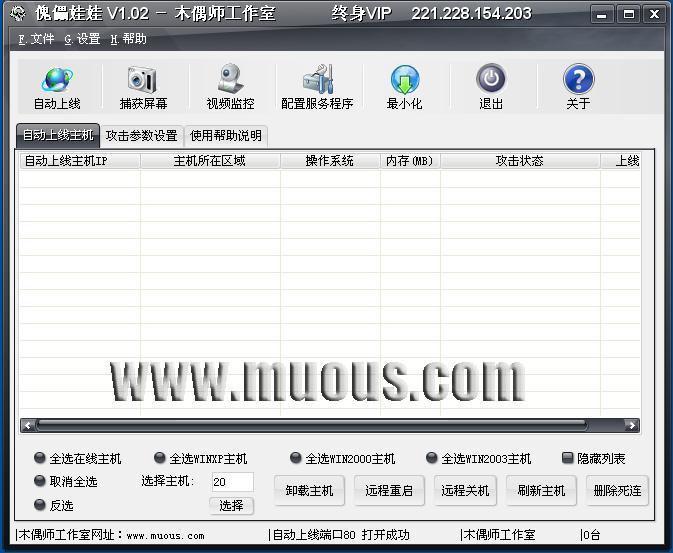Click the 上线 column header

[x=621, y=161]
